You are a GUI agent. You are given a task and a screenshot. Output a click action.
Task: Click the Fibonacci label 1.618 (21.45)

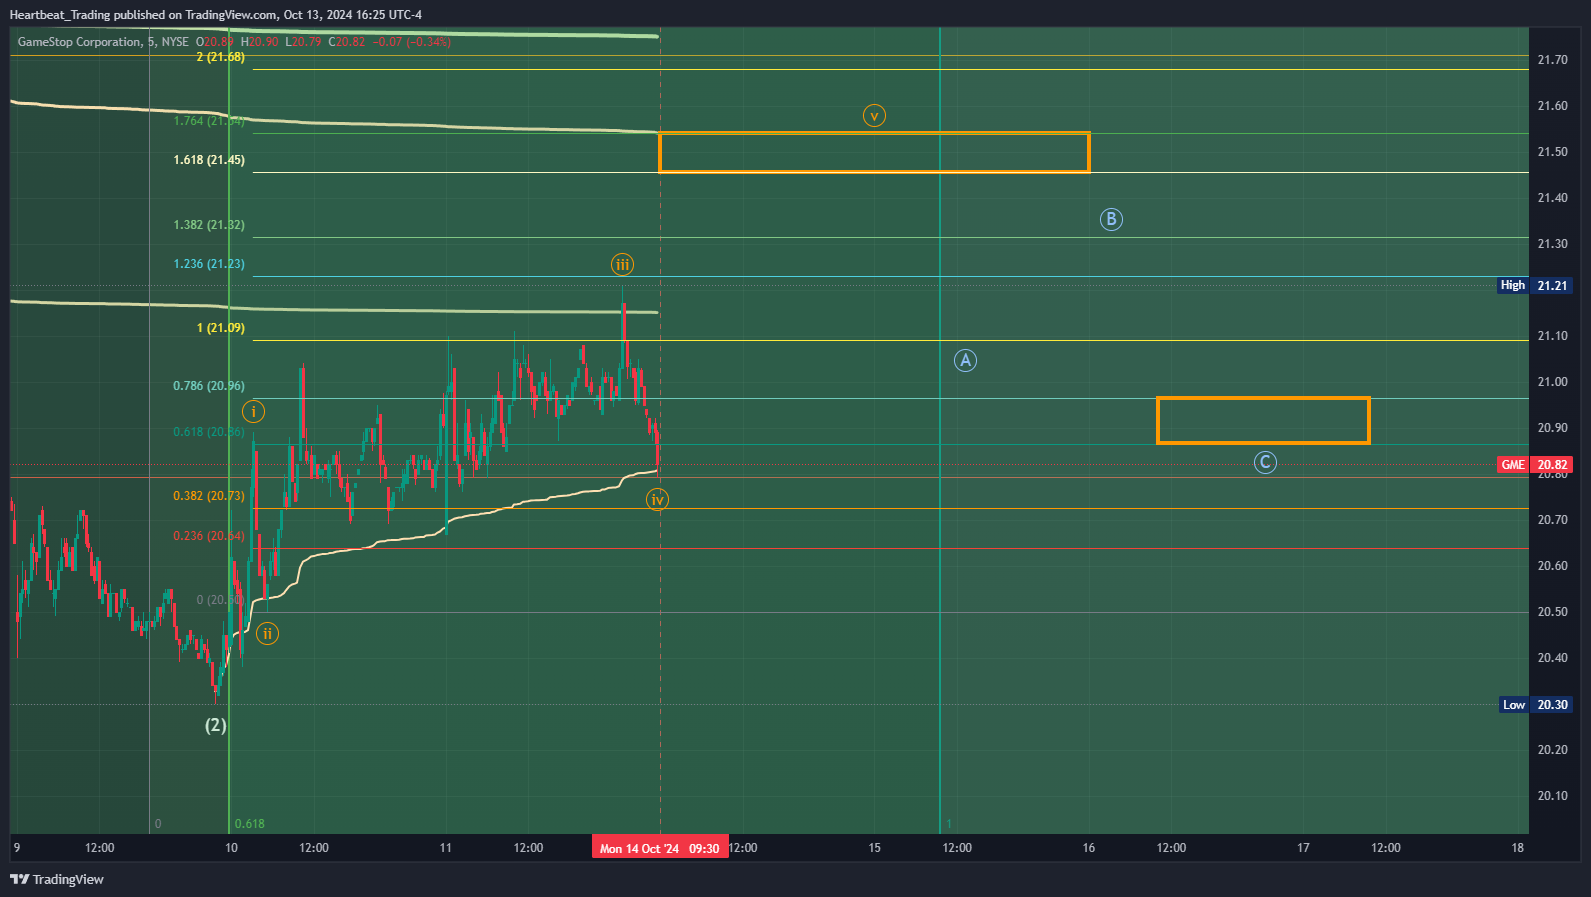[209, 160]
